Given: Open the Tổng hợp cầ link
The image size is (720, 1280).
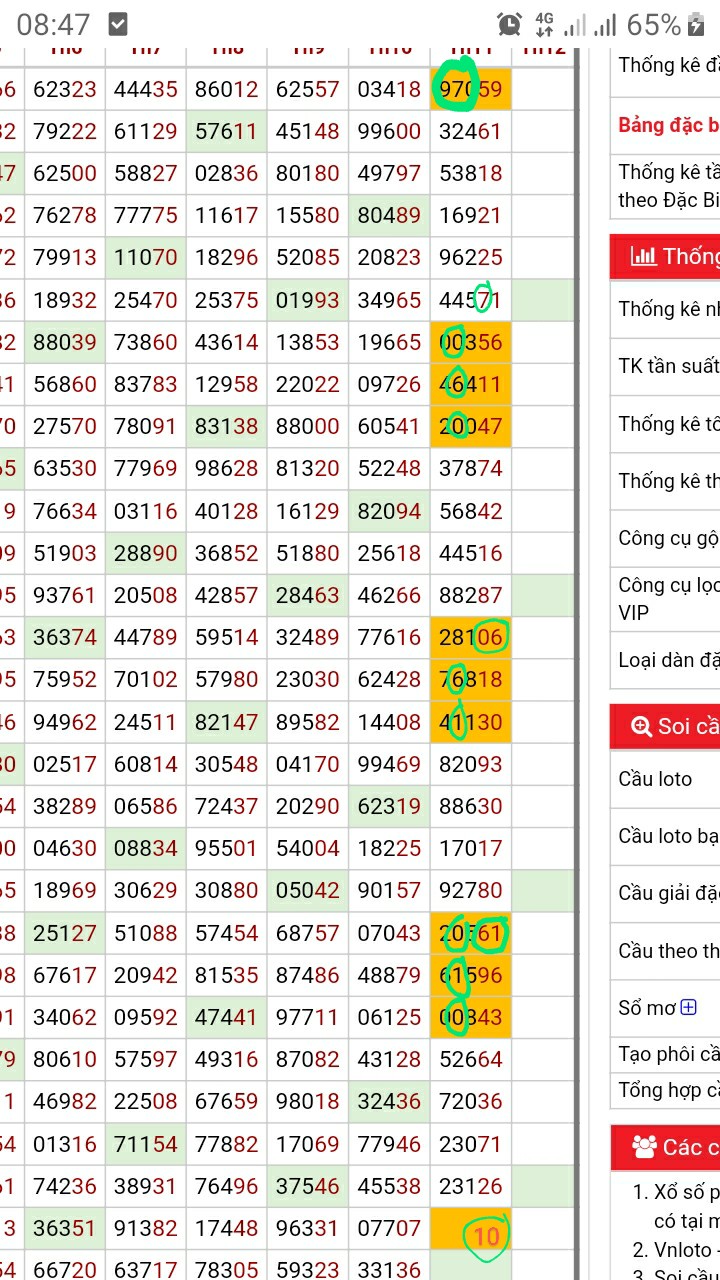Looking at the screenshot, I should [668, 1090].
